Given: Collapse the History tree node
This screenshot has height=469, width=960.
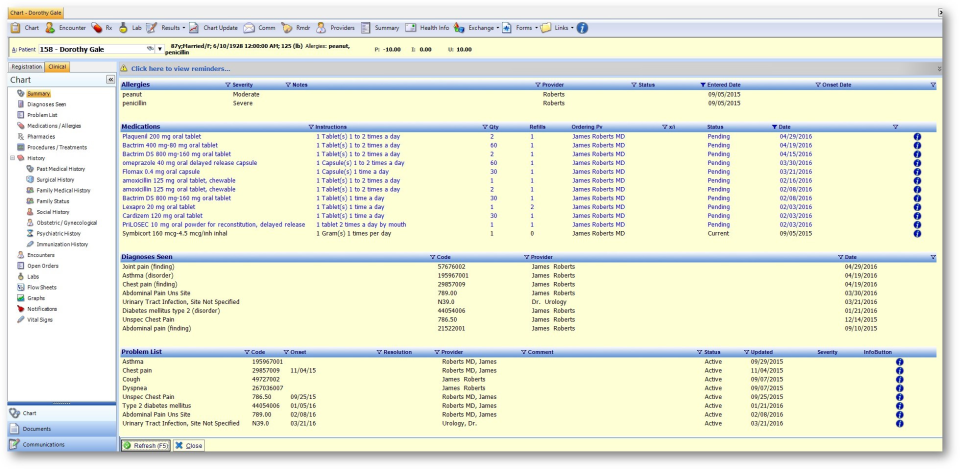Looking at the screenshot, I should tap(13, 158).
